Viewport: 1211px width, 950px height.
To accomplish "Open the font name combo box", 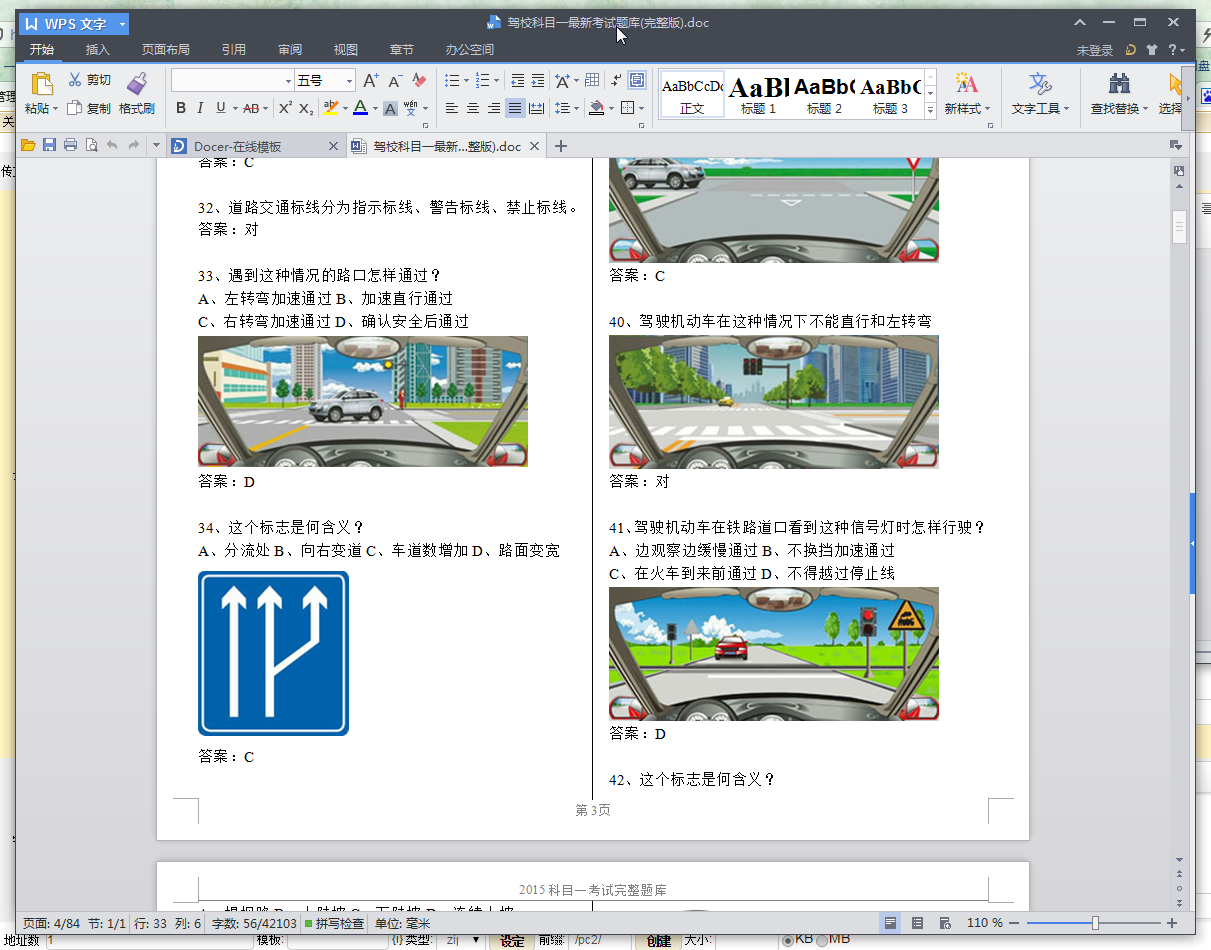I will [232, 81].
